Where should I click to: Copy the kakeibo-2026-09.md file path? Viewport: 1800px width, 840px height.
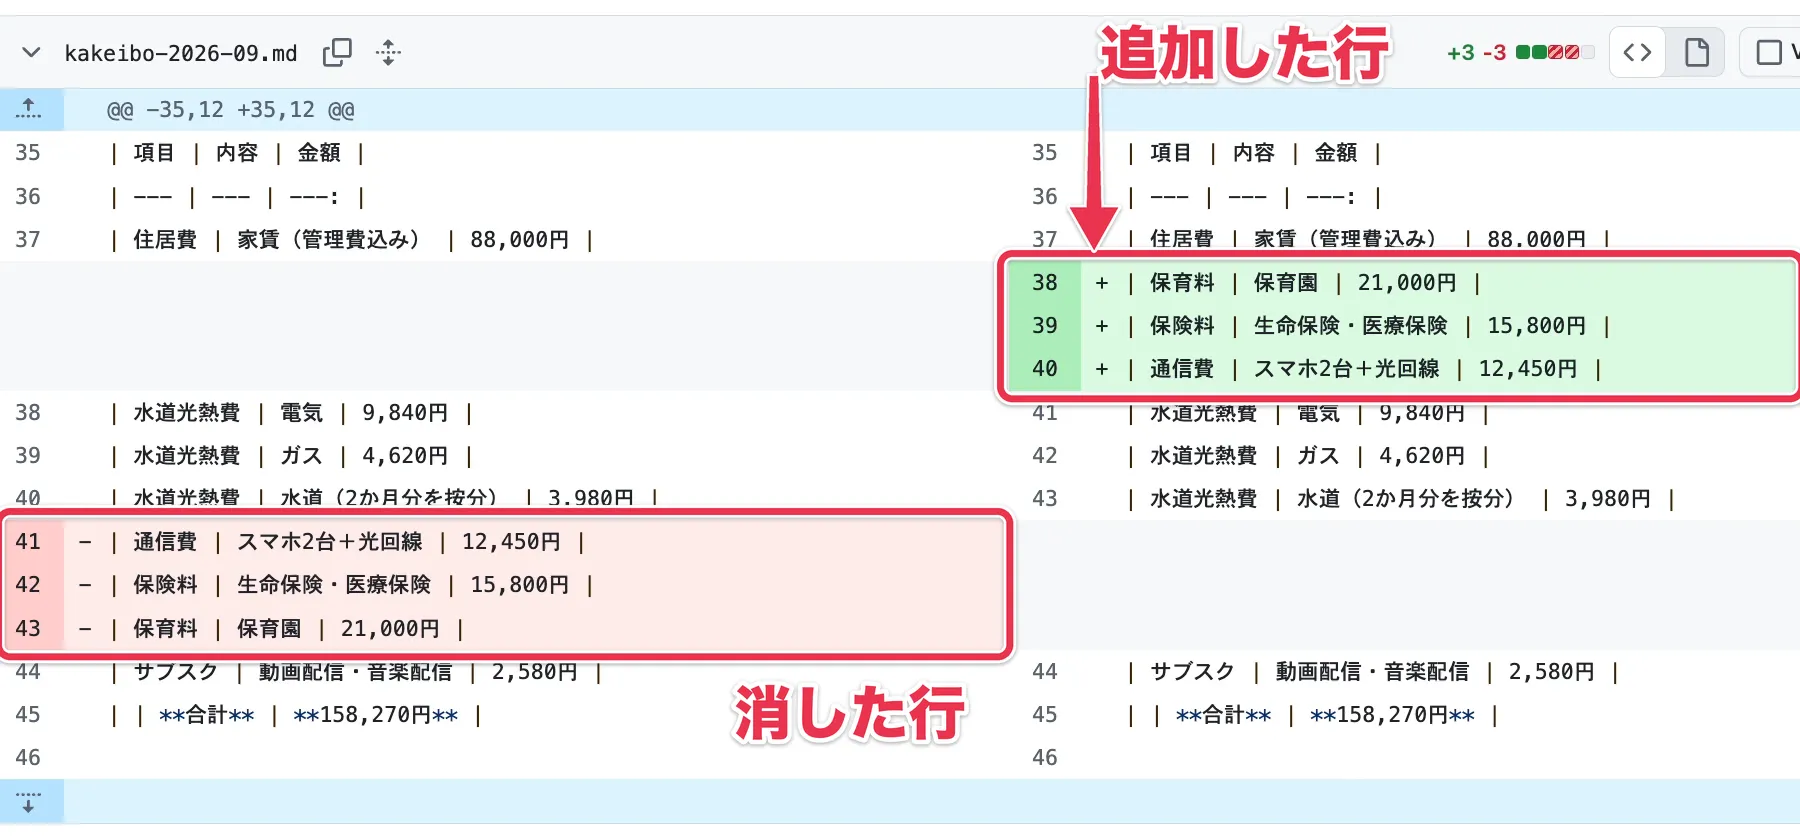(337, 52)
